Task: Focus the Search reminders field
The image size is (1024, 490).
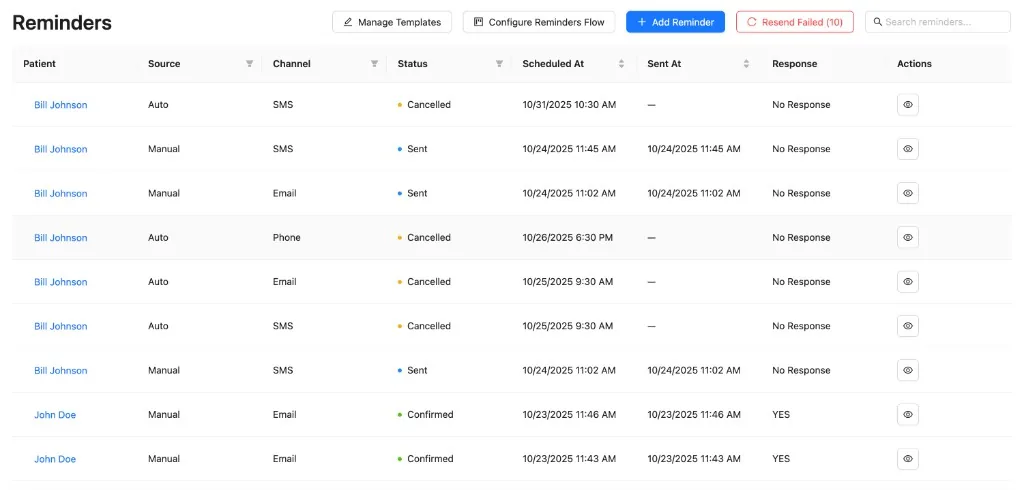Action: [x=938, y=22]
